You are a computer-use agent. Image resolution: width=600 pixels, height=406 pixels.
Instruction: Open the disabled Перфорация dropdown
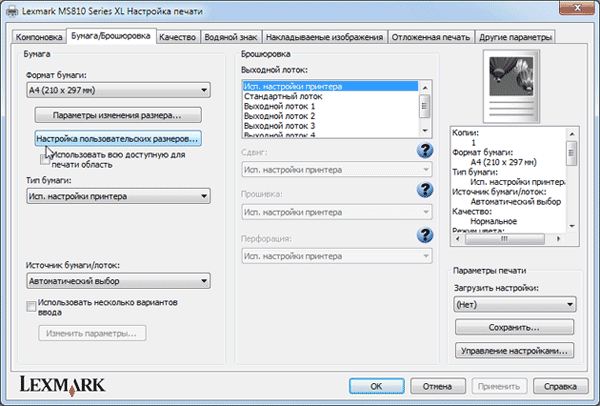click(337, 256)
